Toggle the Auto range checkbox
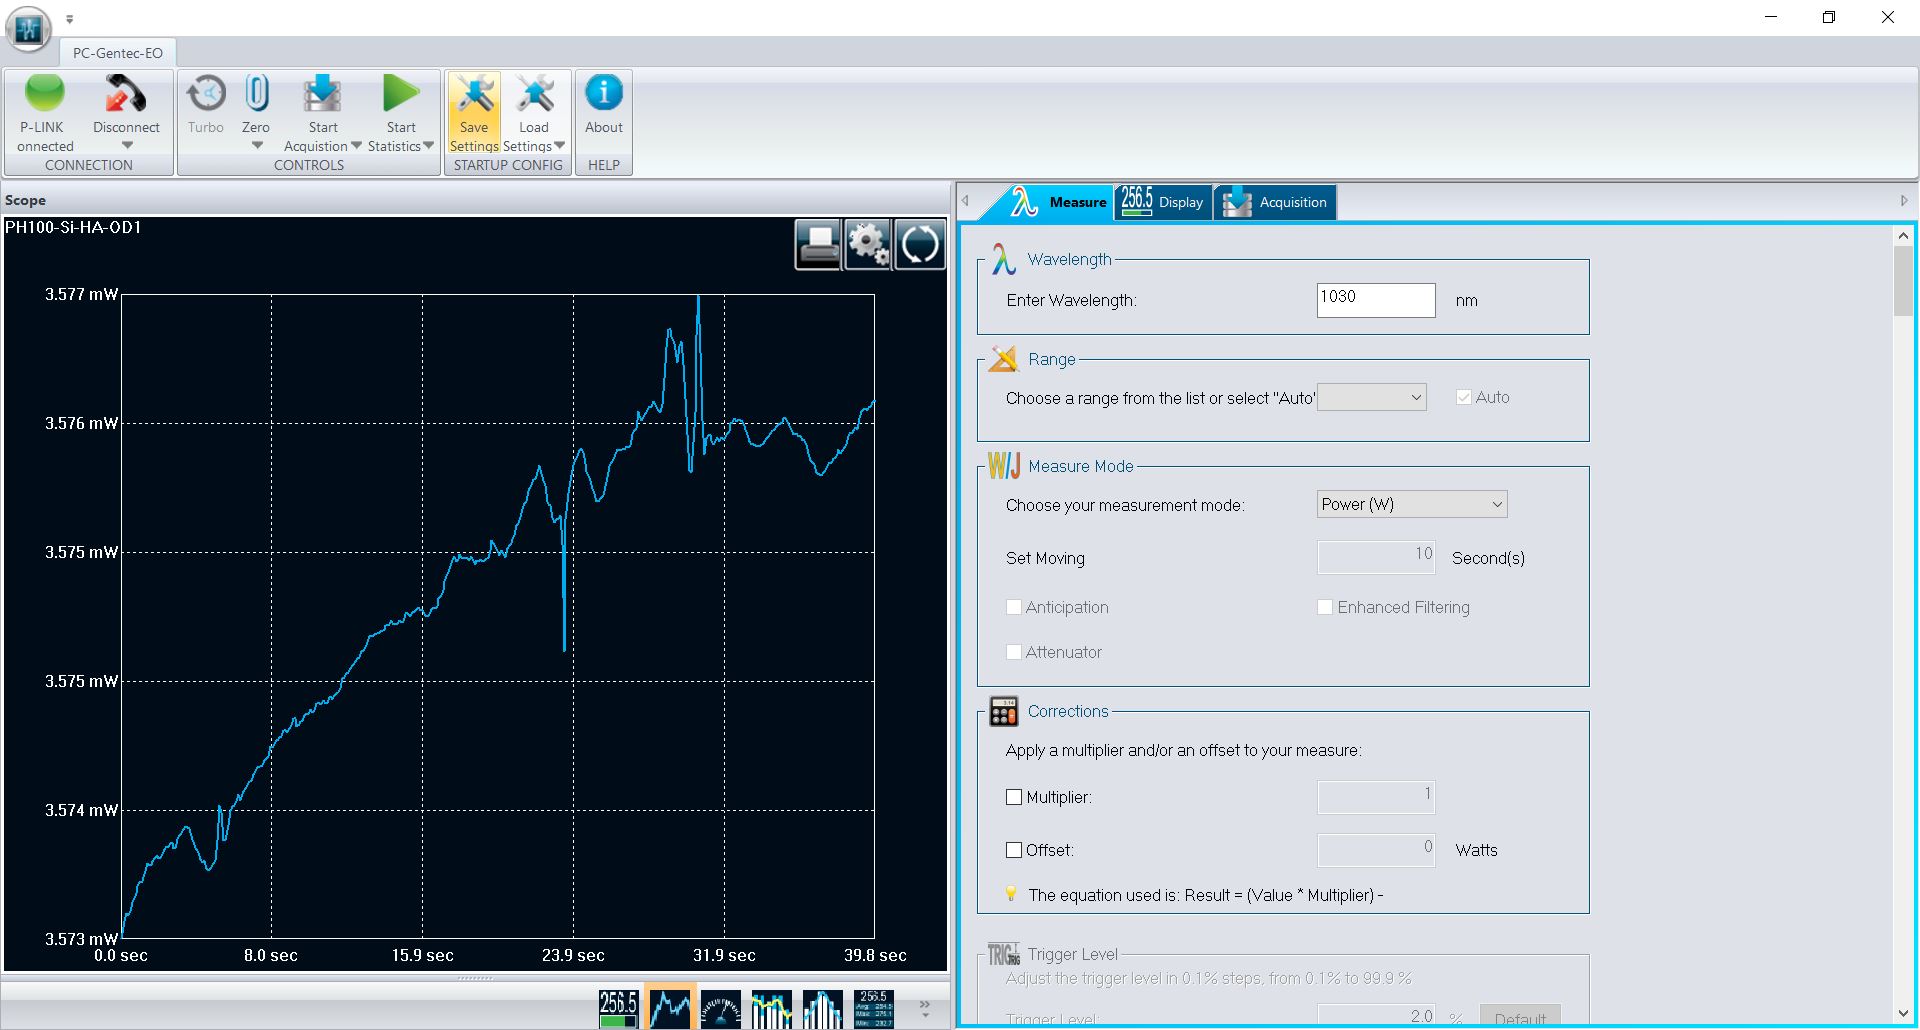This screenshot has height=1030, width=1920. [1464, 397]
